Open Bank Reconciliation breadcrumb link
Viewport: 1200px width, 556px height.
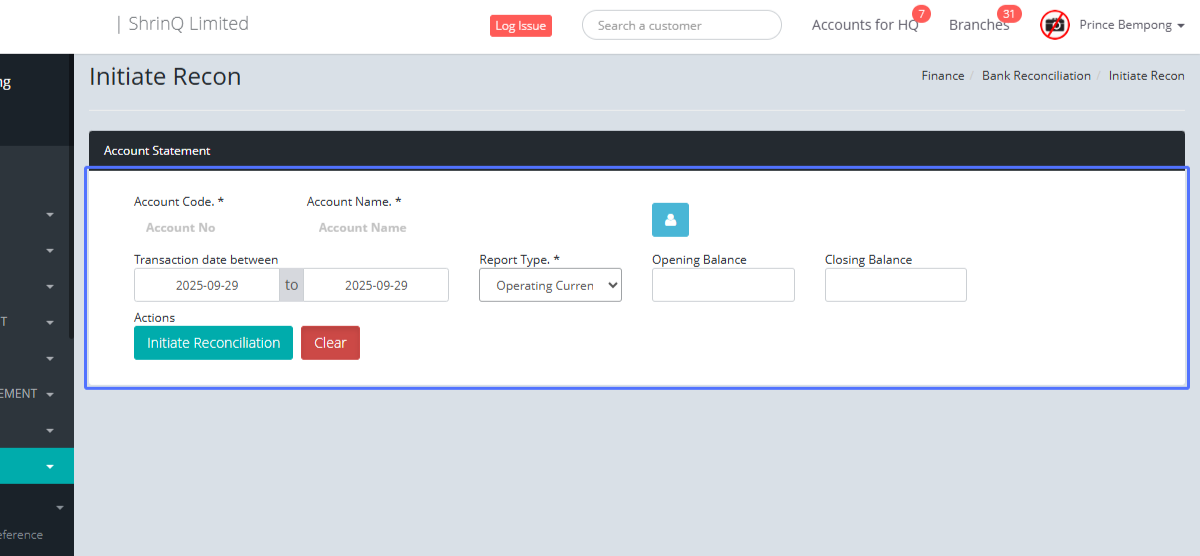[x=1036, y=76]
